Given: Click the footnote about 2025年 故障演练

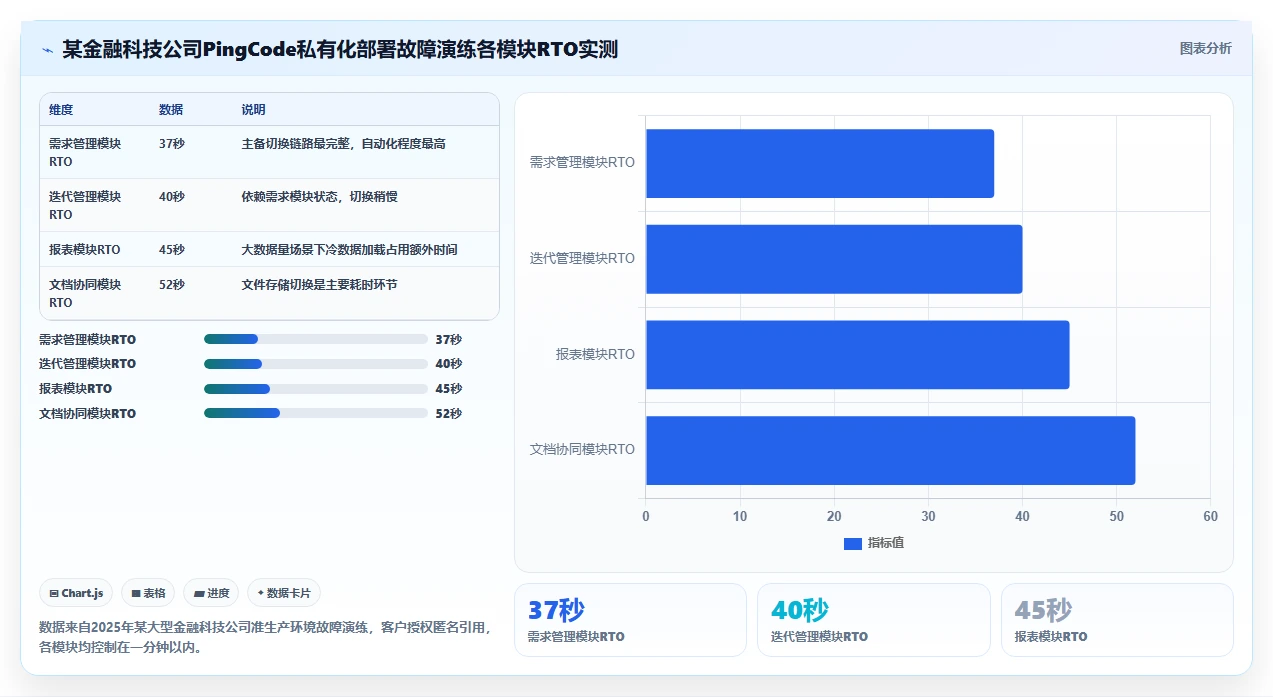Looking at the screenshot, I should [266, 637].
